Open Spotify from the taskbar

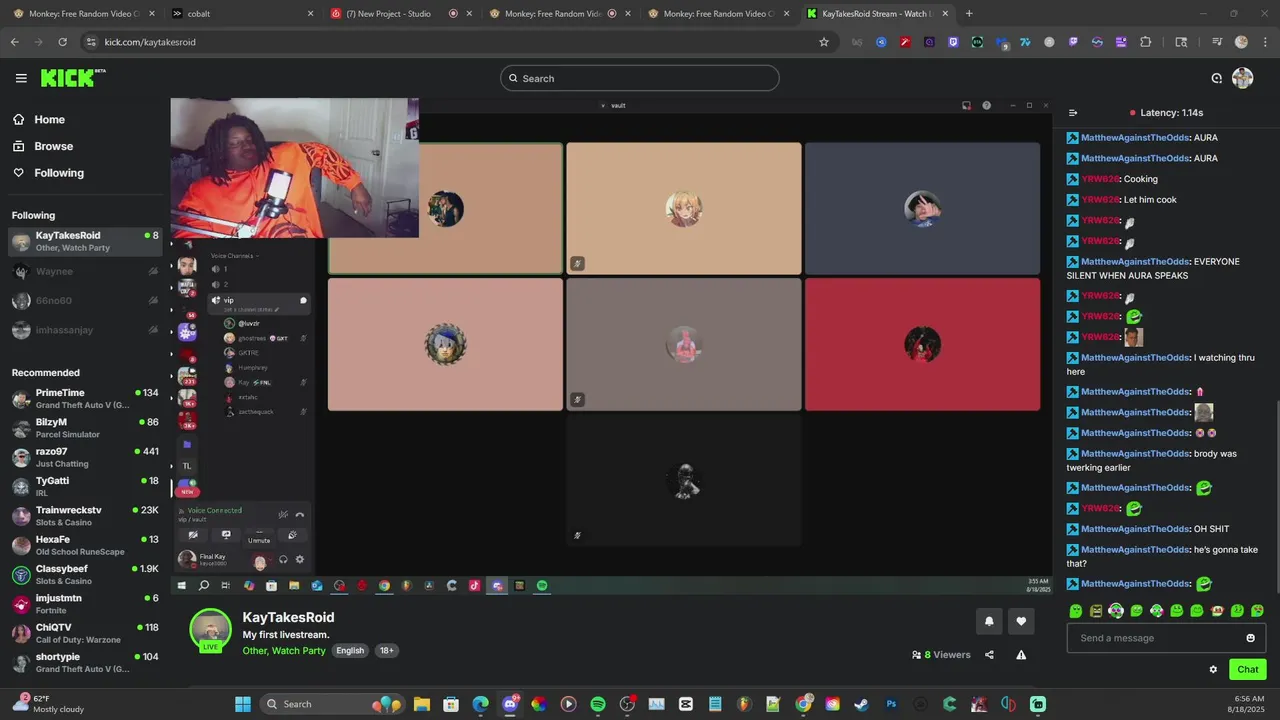[x=598, y=704]
